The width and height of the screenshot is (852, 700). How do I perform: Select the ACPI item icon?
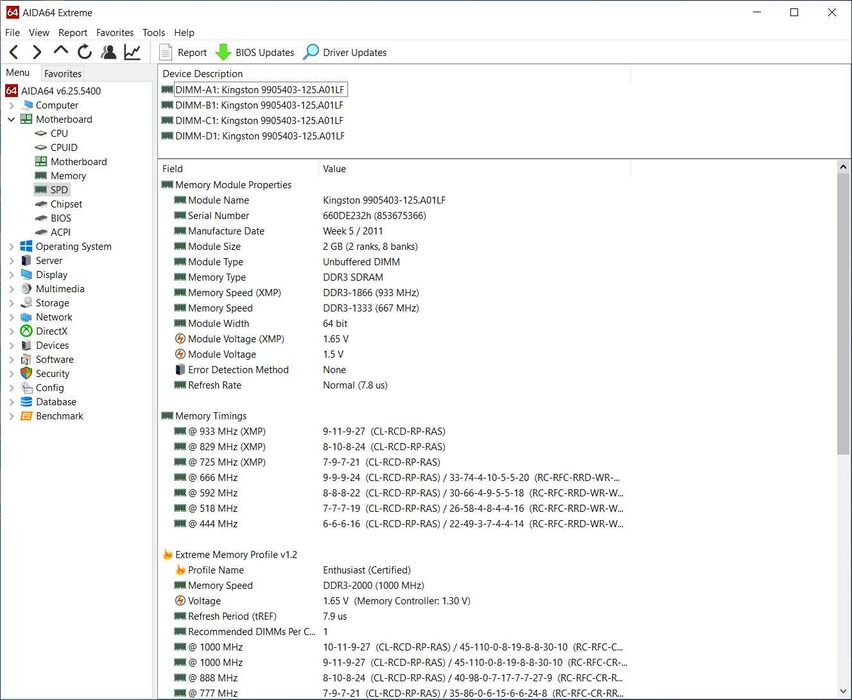pyautogui.click(x=41, y=232)
